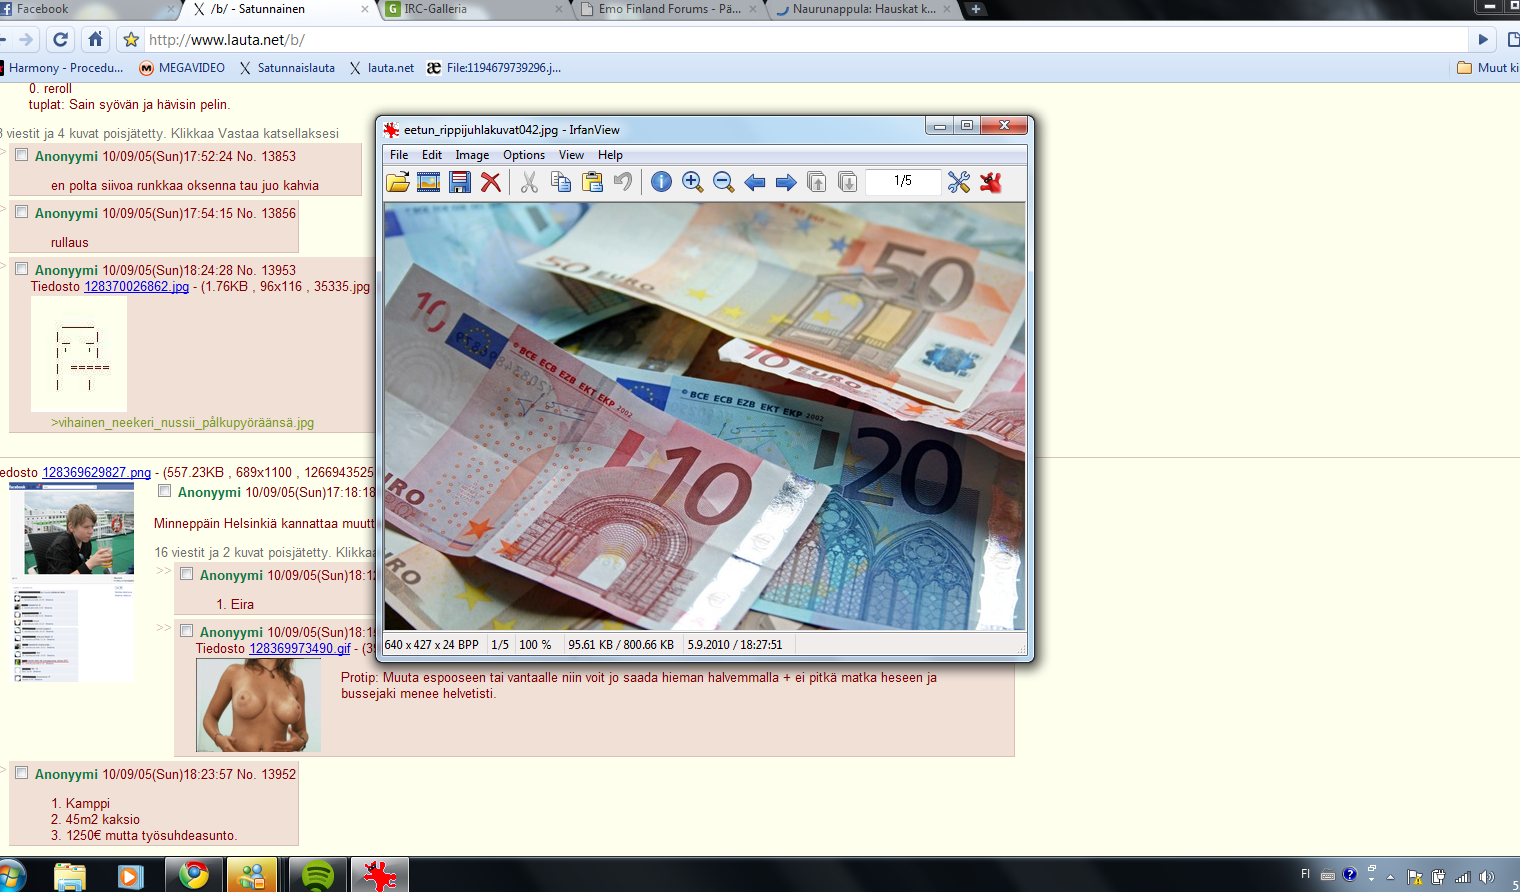Screen dimensions: 1520x892
Task: Zoom in on the image in IrfanView
Action: point(692,182)
